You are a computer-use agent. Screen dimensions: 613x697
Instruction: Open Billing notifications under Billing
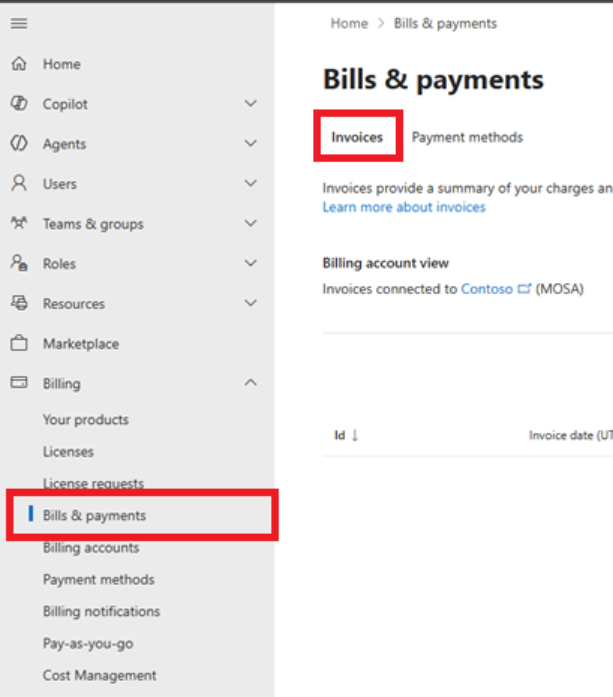coord(101,612)
